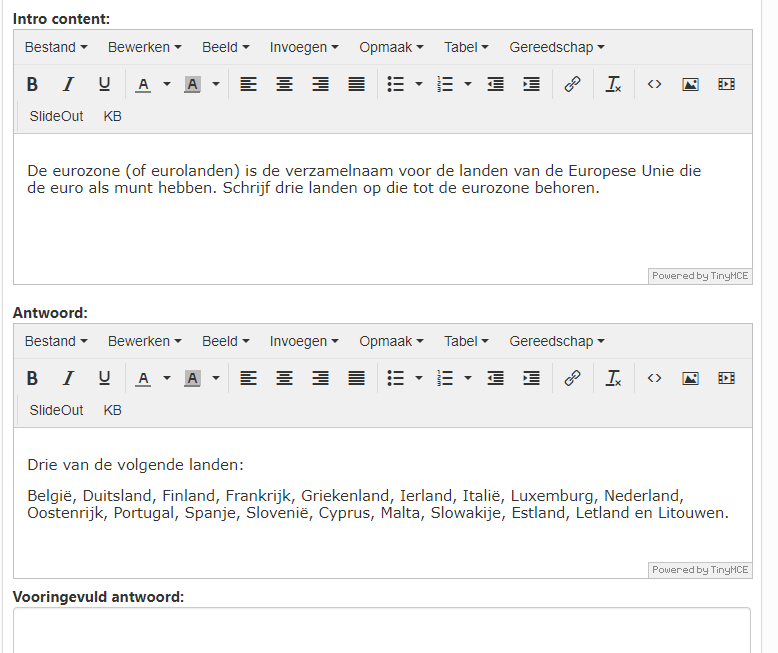
Task: Toggle bold in Intro content editor
Action: (x=32, y=85)
